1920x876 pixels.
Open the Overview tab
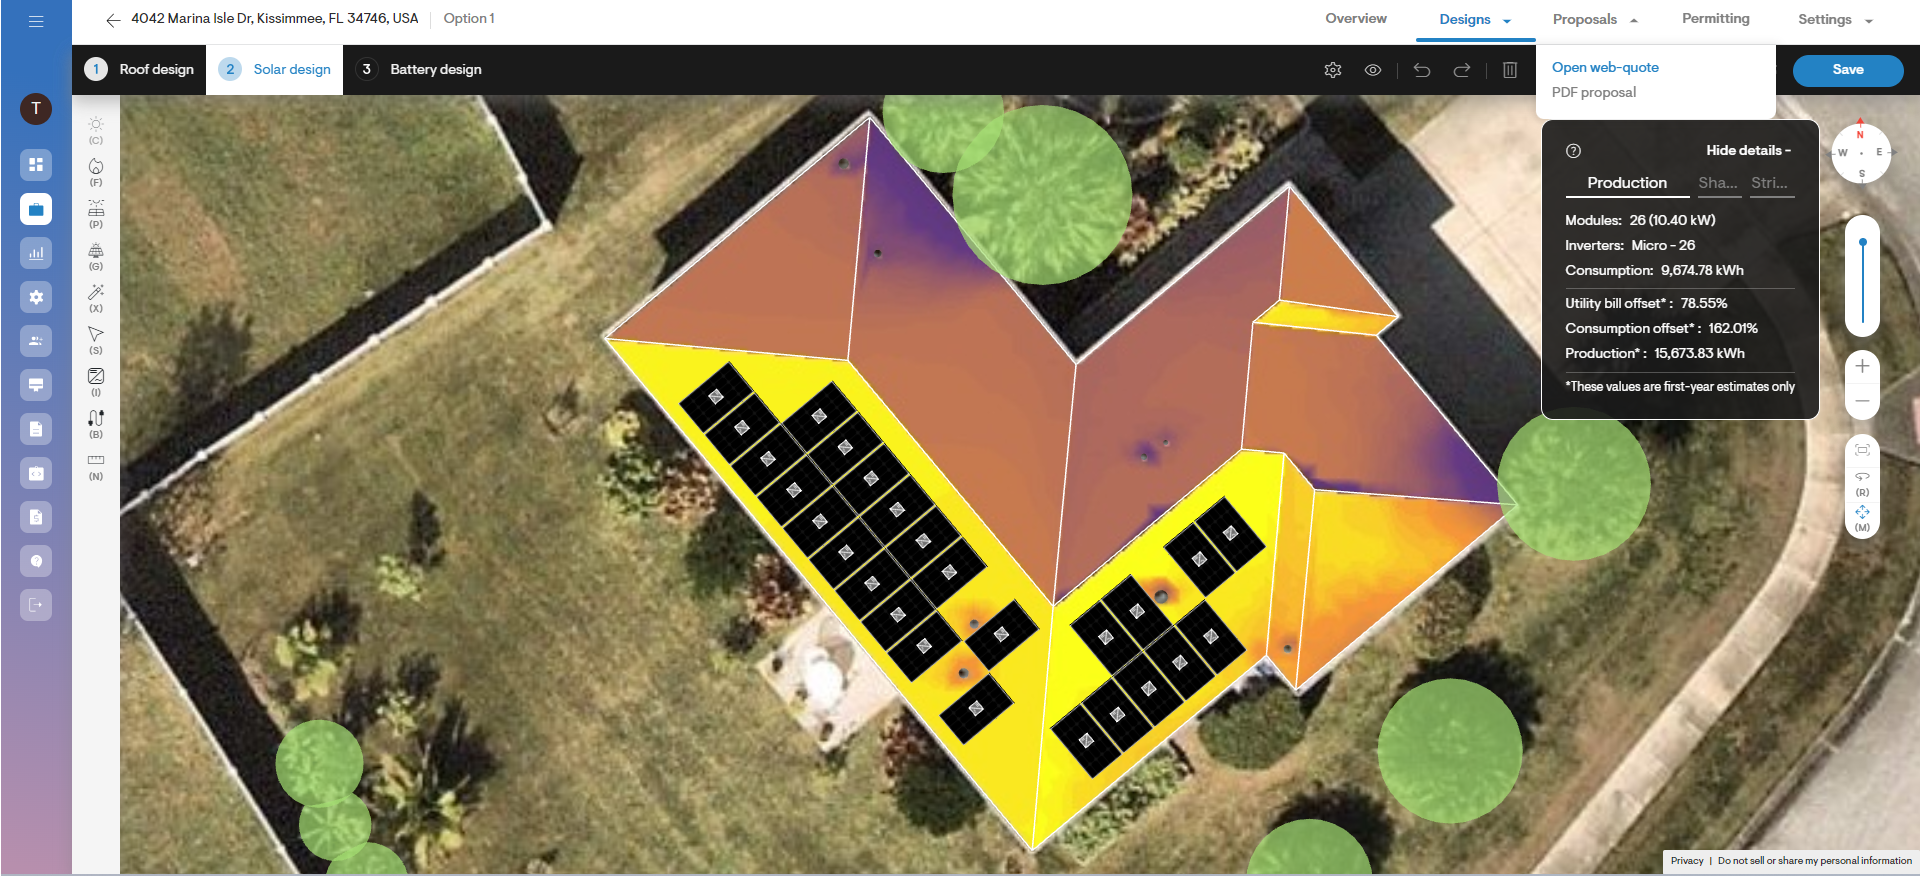1356,19
